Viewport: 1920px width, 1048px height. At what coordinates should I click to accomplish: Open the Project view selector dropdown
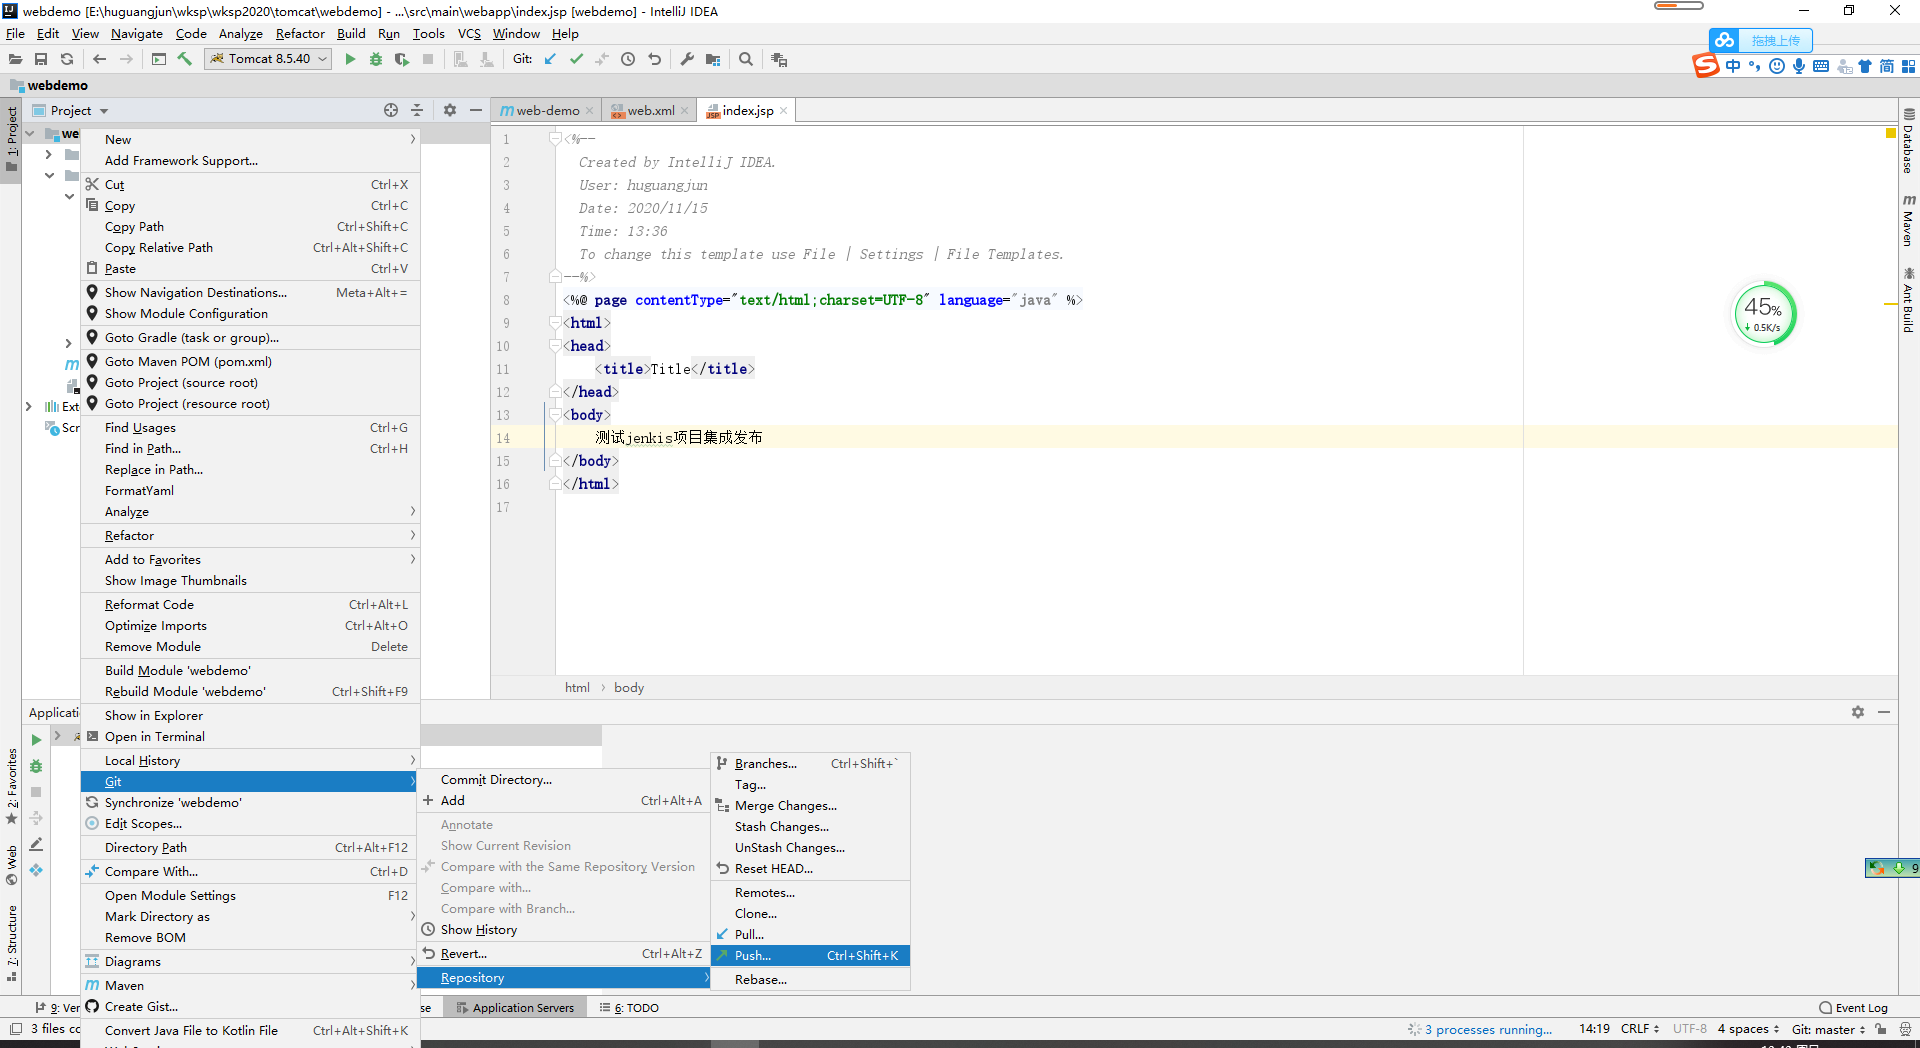(70, 110)
